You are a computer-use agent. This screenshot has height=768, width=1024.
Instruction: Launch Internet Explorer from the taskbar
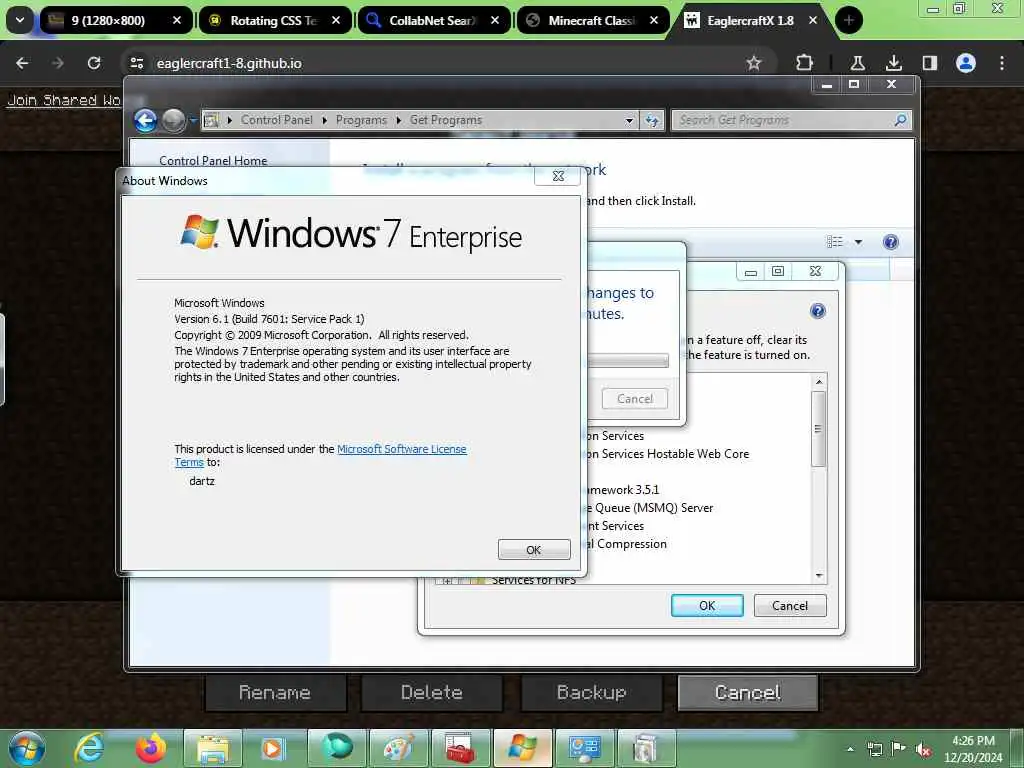[x=89, y=748]
